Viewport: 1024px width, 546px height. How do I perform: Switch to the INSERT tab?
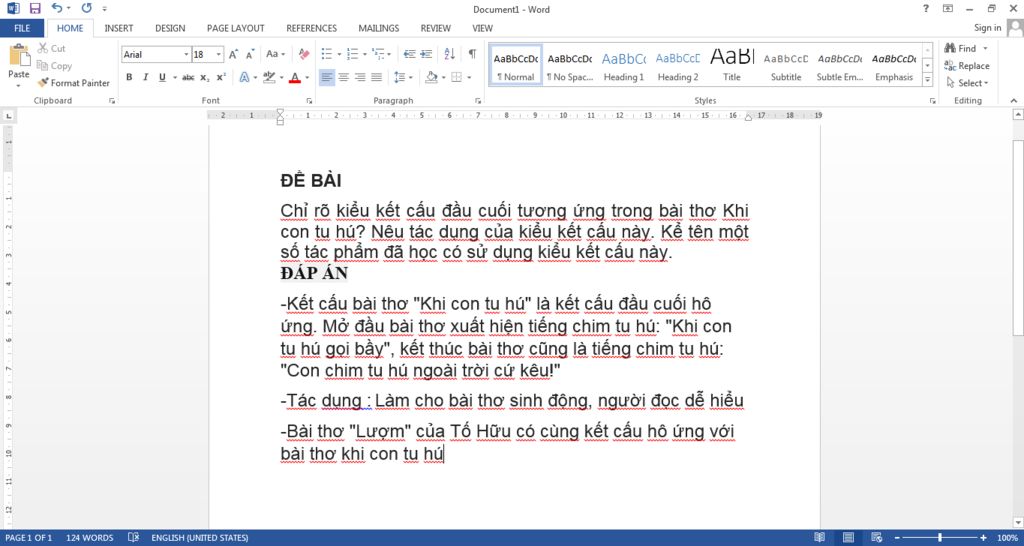point(119,28)
